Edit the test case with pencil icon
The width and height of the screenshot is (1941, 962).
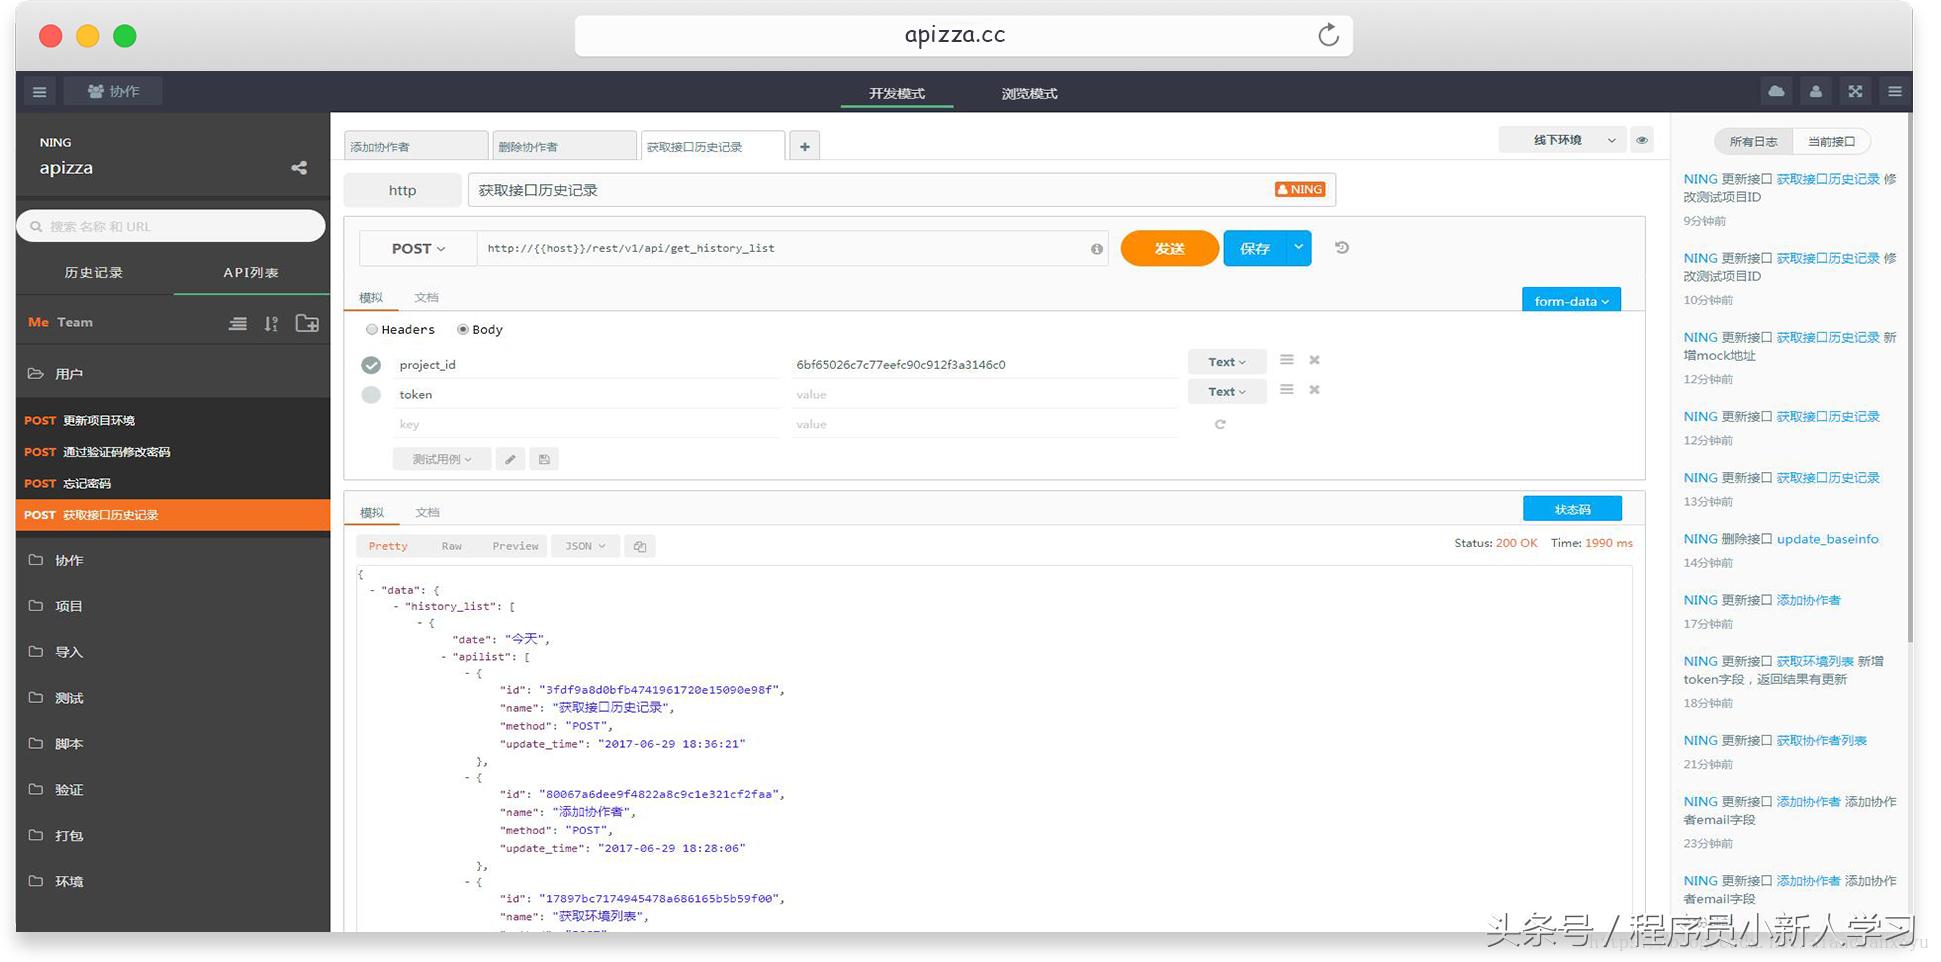coord(510,459)
